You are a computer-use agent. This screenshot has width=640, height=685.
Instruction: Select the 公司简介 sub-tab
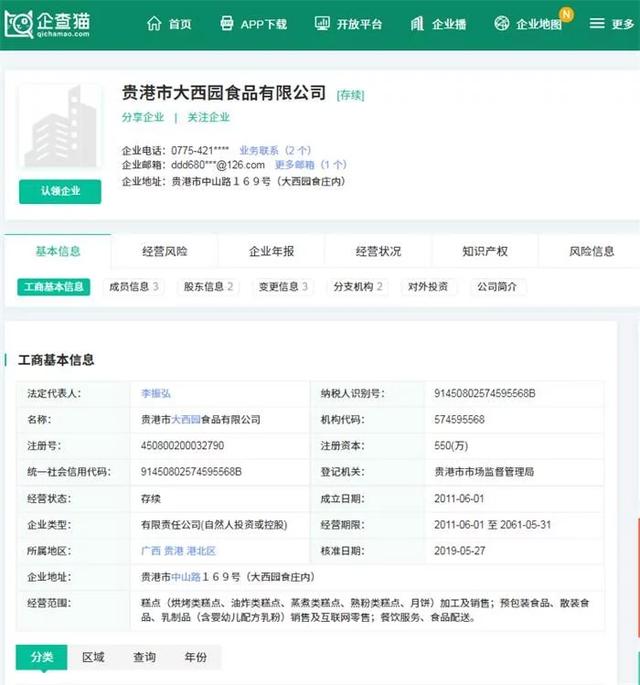(497, 287)
